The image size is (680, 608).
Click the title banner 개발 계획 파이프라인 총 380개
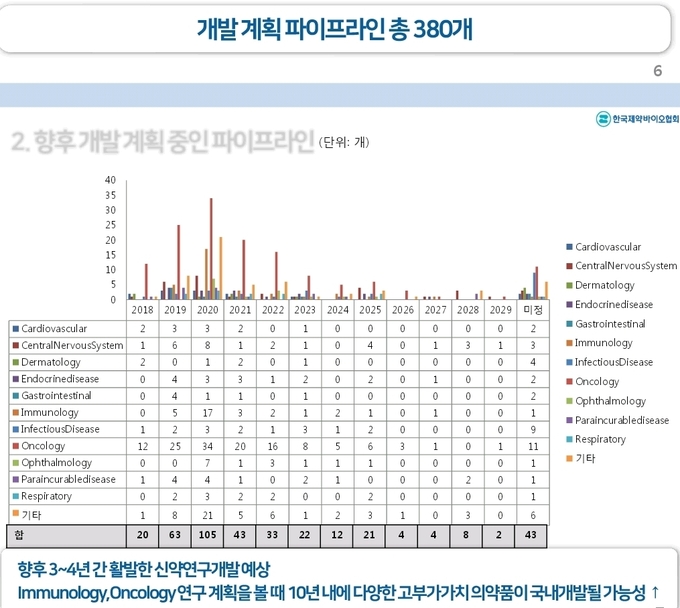pyautogui.click(x=334, y=28)
